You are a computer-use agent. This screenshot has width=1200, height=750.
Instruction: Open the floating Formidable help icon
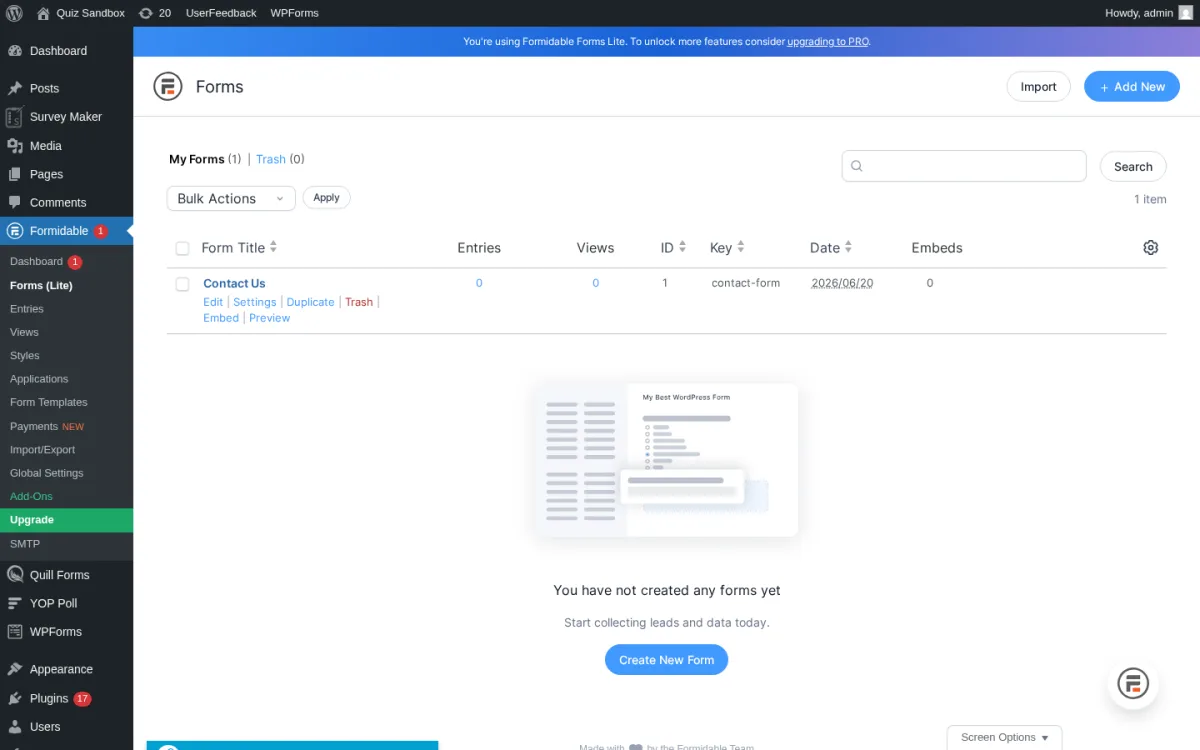pyautogui.click(x=1133, y=684)
